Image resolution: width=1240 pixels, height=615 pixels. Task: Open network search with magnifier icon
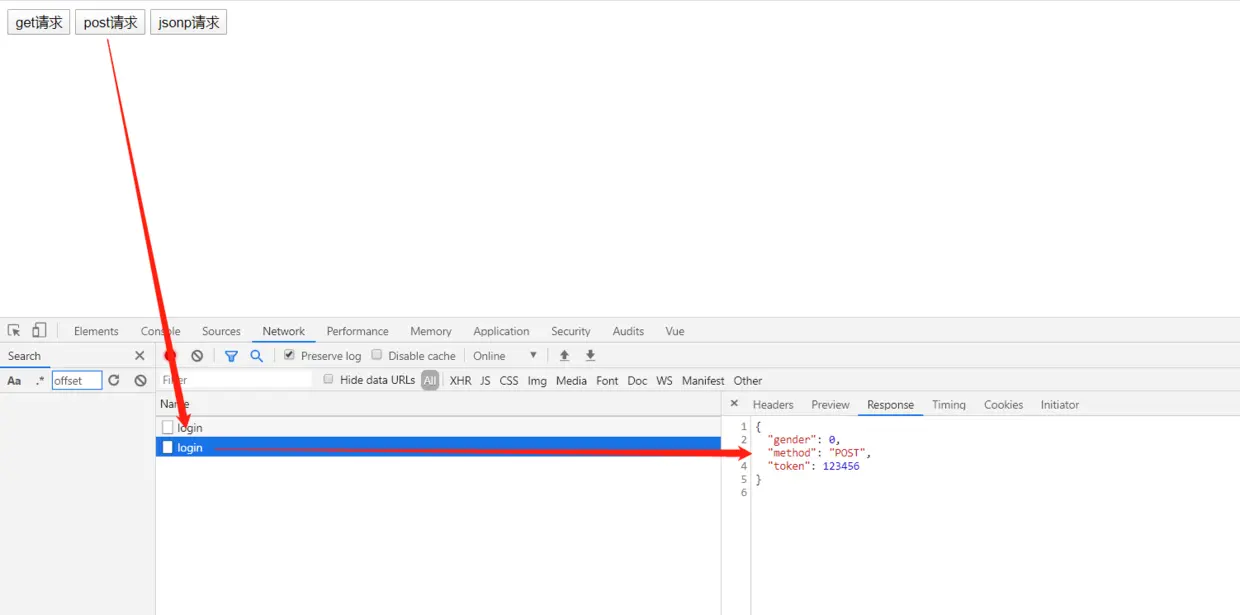257,356
